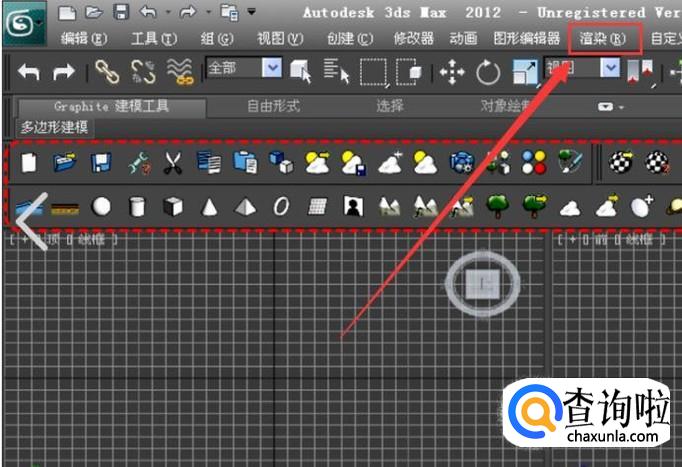Toggle the Select Object tool
682x467 pixels.
click(299, 71)
